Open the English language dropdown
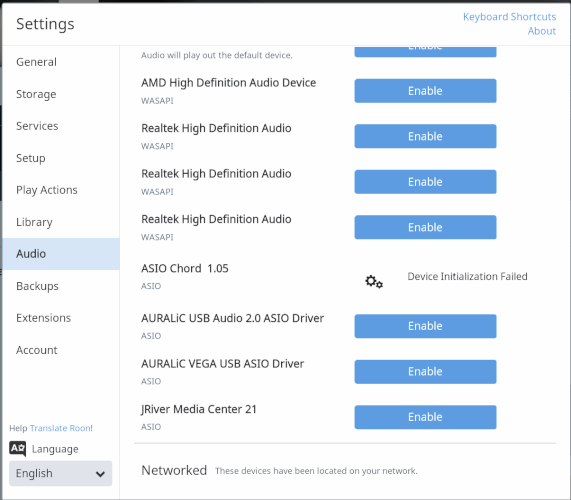The width and height of the screenshot is (571, 500). [x=60, y=473]
